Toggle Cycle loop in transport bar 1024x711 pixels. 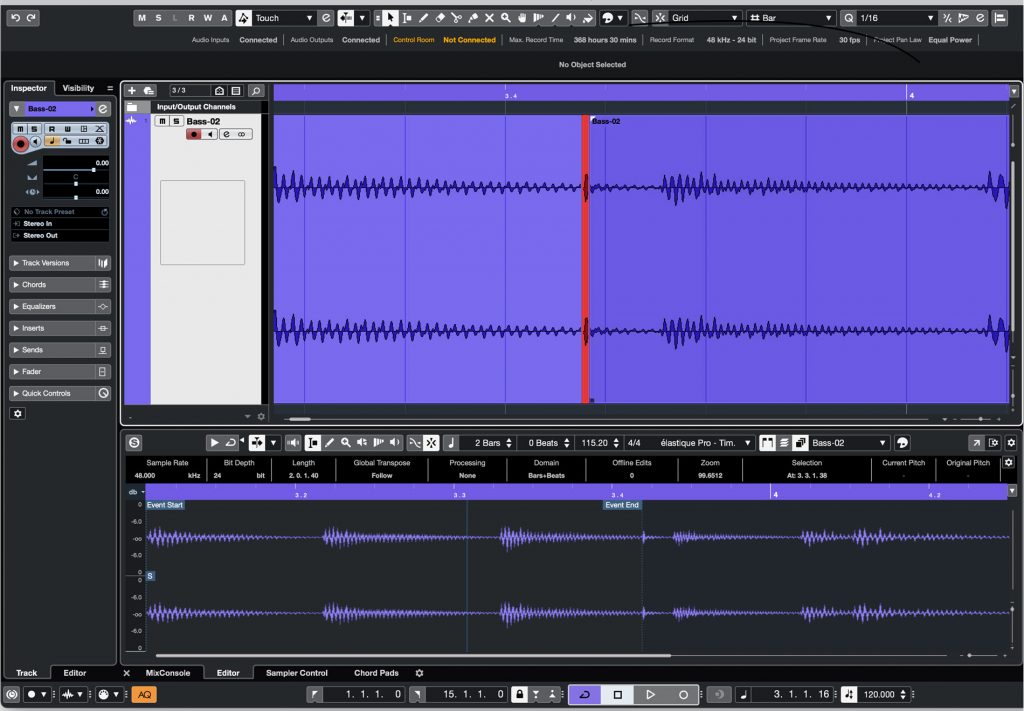point(584,695)
